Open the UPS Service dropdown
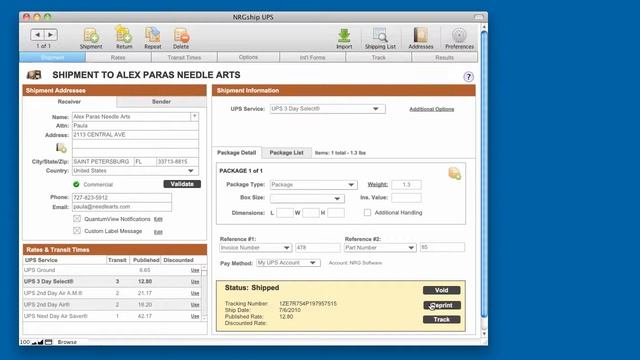The image size is (640, 360). [327, 109]
